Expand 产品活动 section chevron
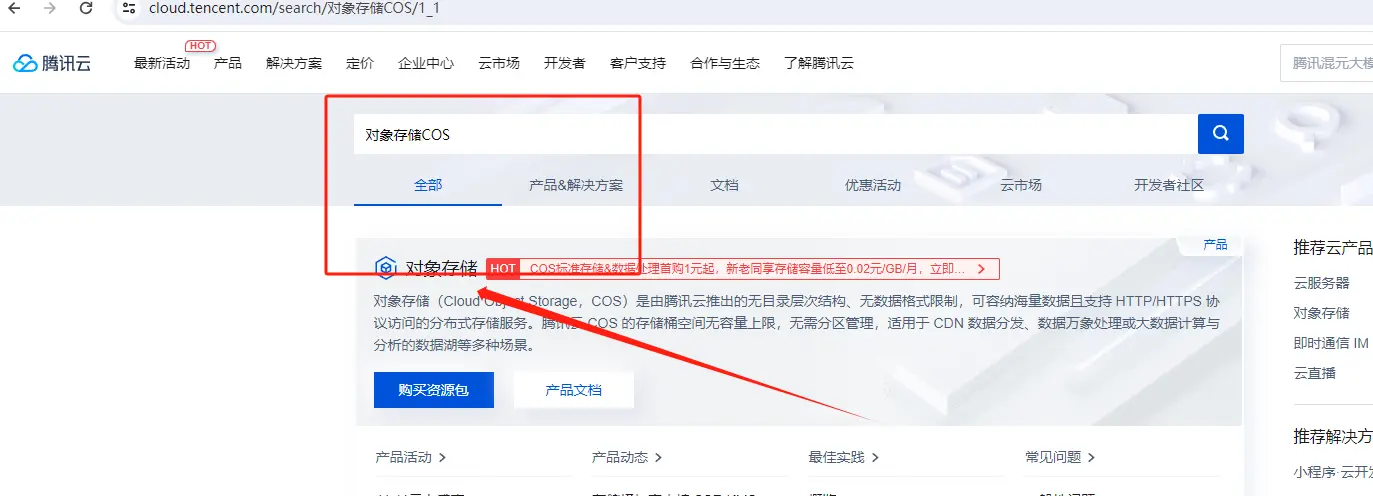 [443, 458]
